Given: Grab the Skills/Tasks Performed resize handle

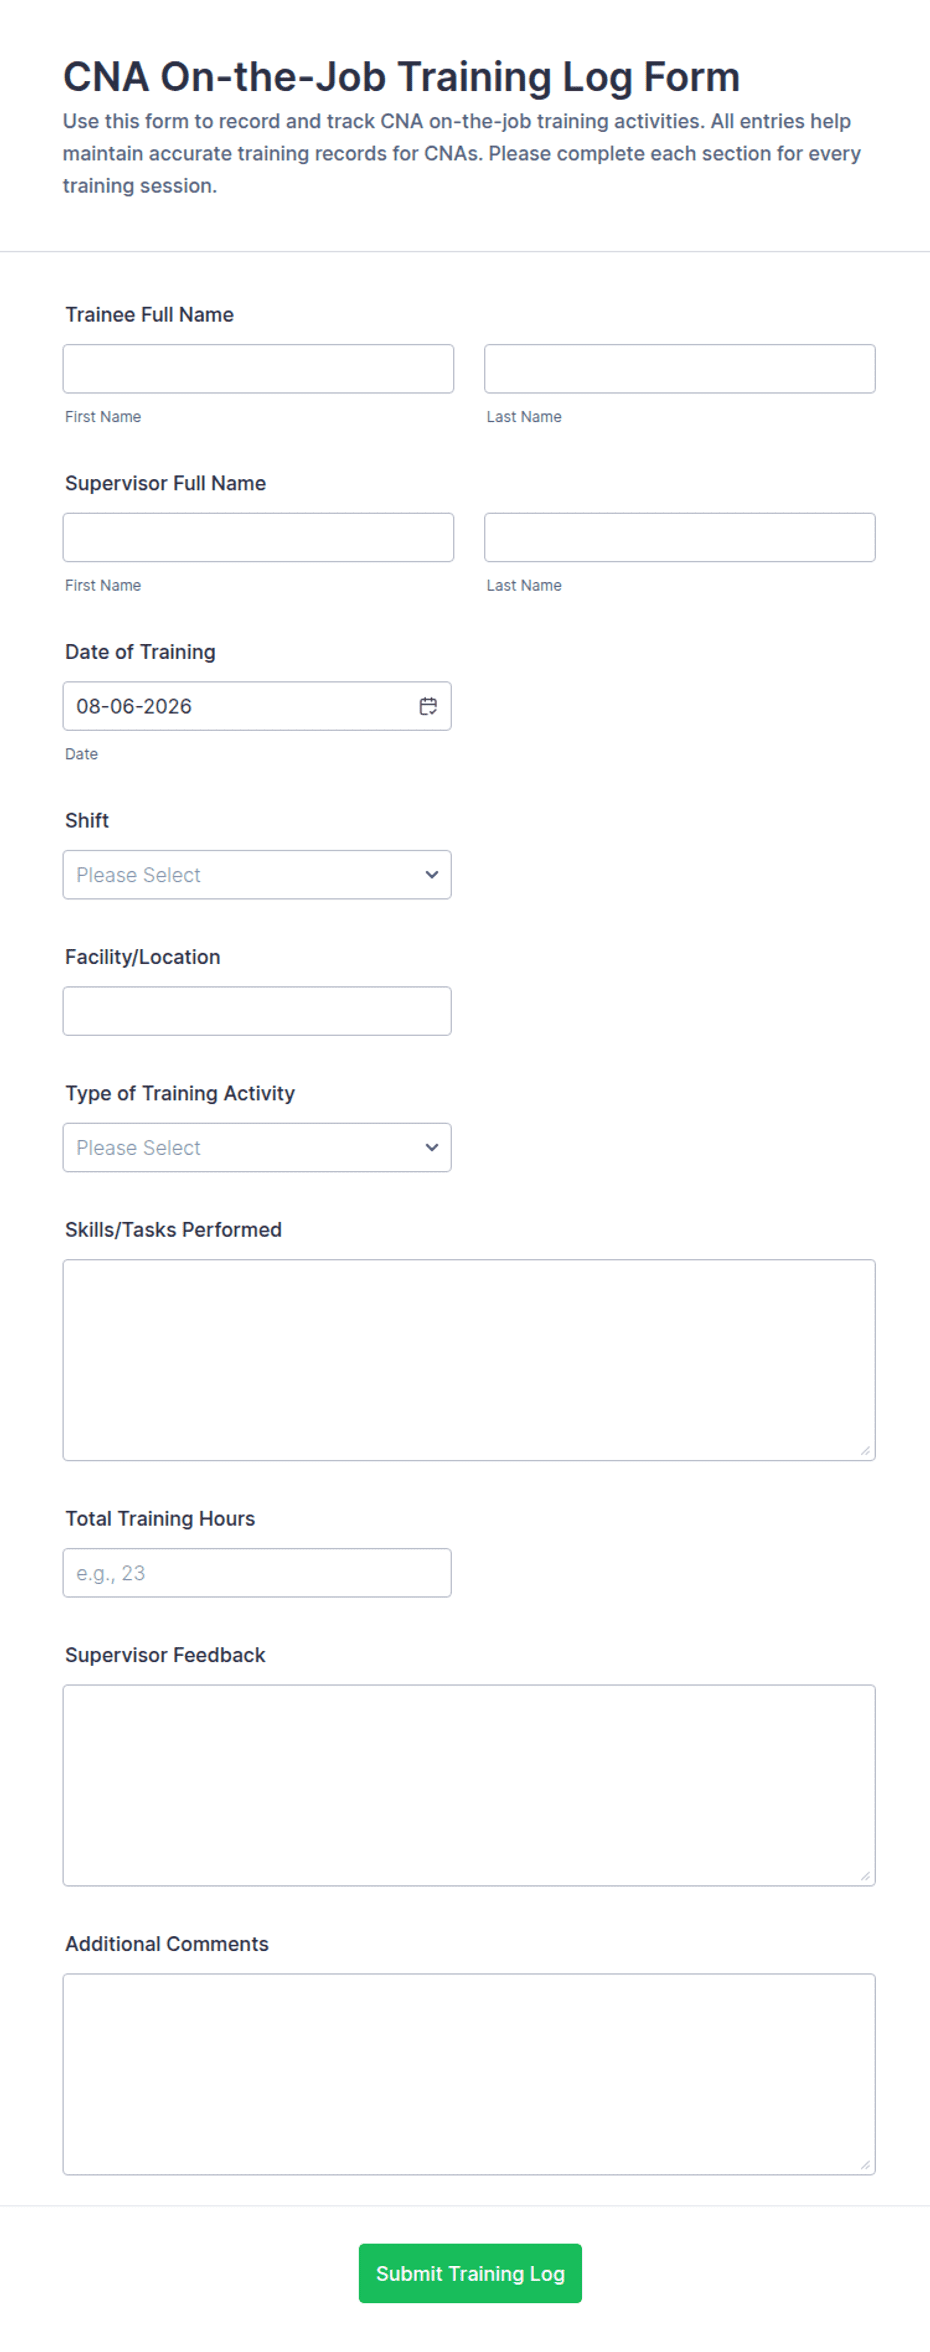Looking at the screenshot, I should pyautogui.click(x=865, y=1451).
